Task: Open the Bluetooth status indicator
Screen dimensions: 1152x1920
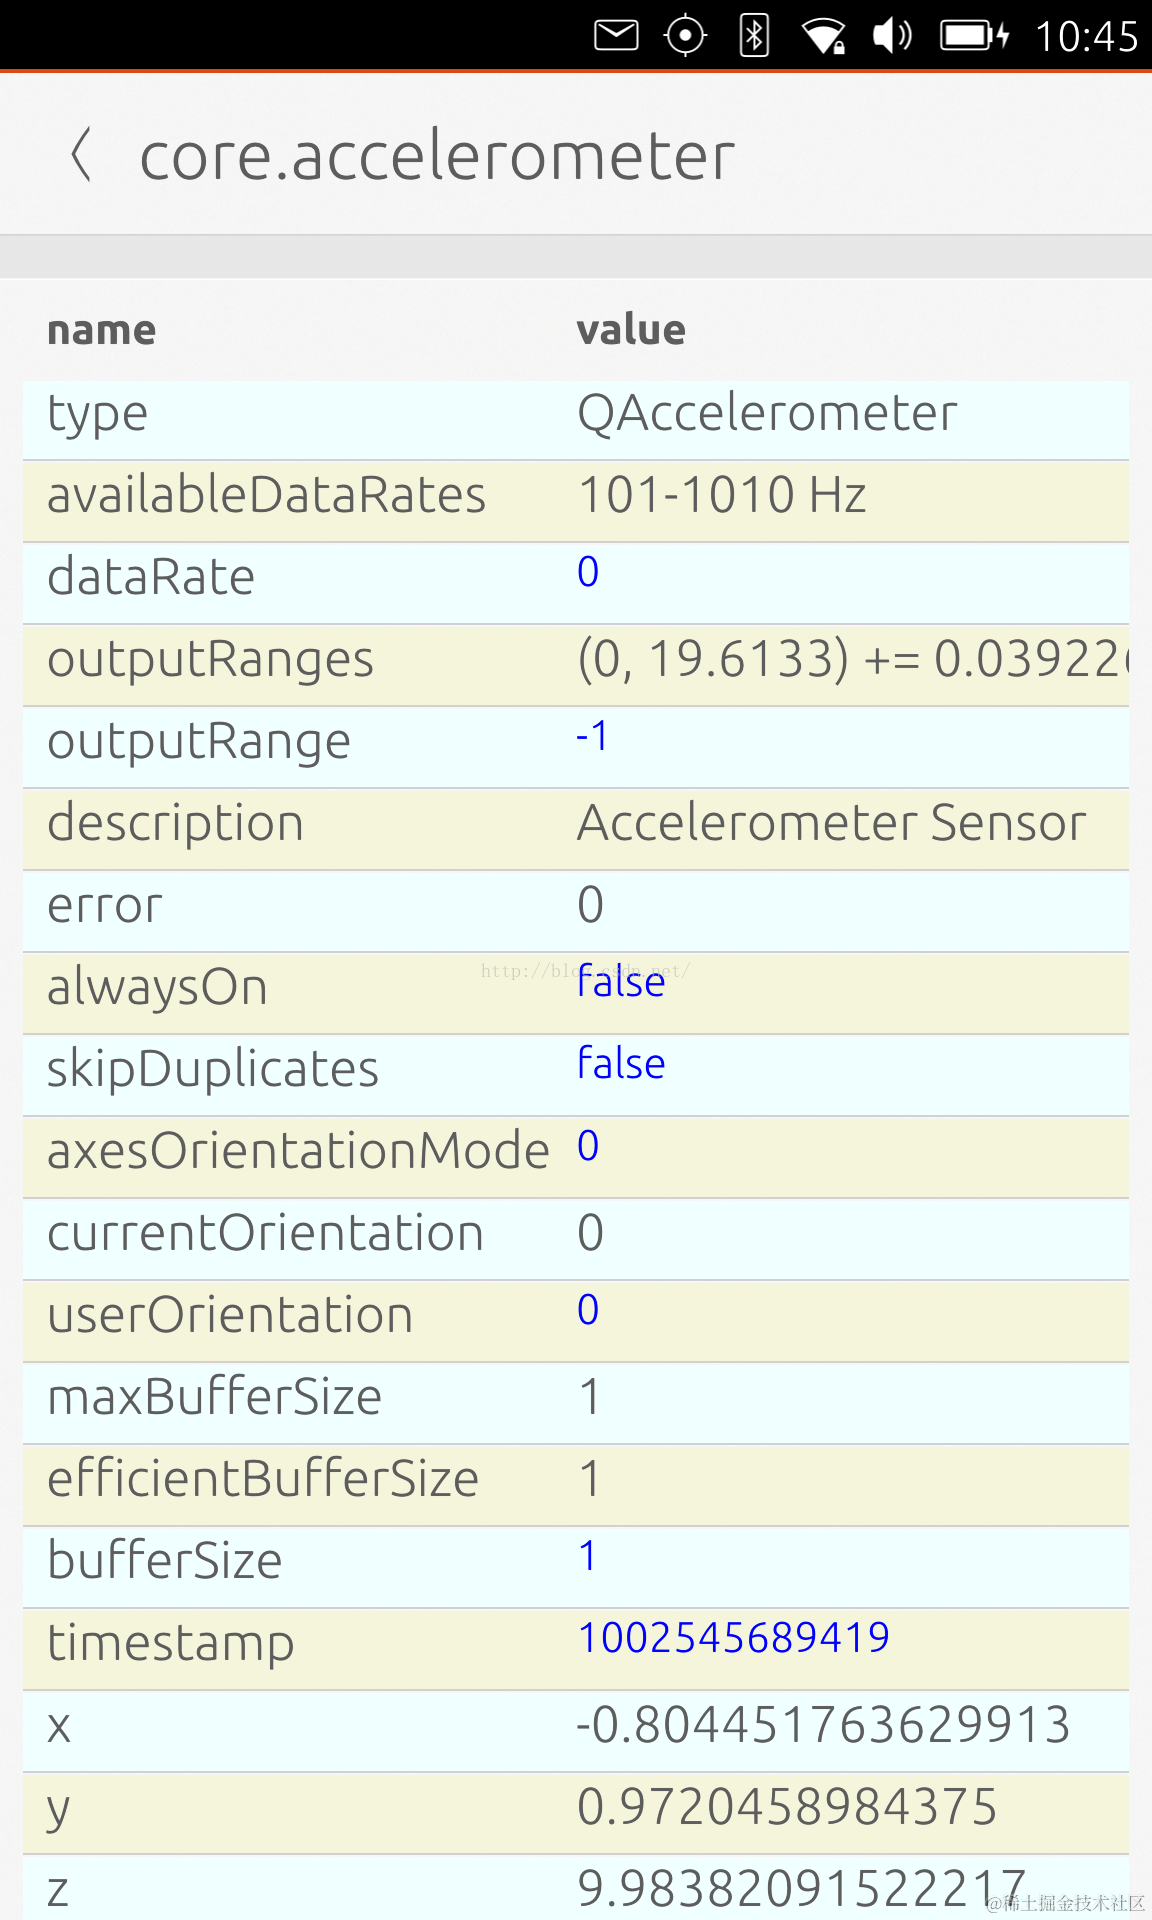Action: click(x=754, y=36)
